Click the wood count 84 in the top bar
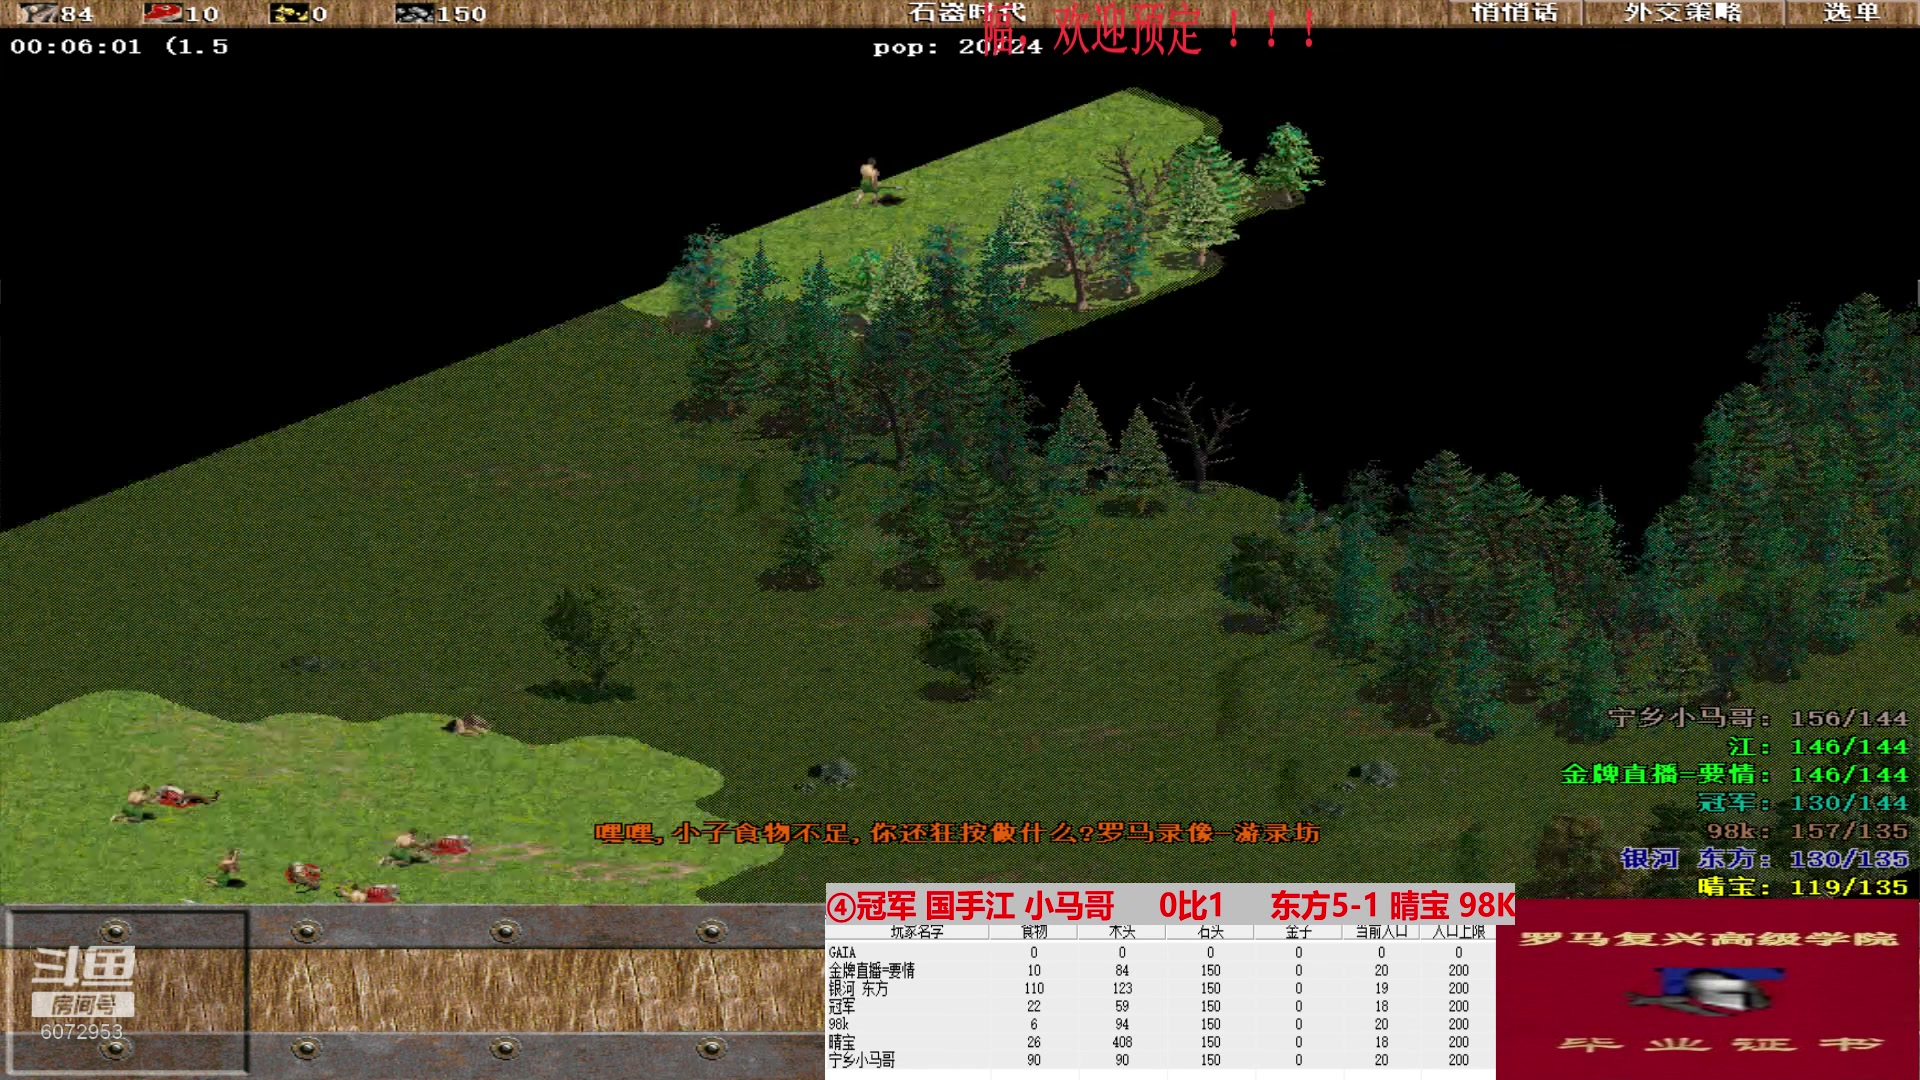The height and width of the screenshot is (1080, 1920). pos(77,14)
